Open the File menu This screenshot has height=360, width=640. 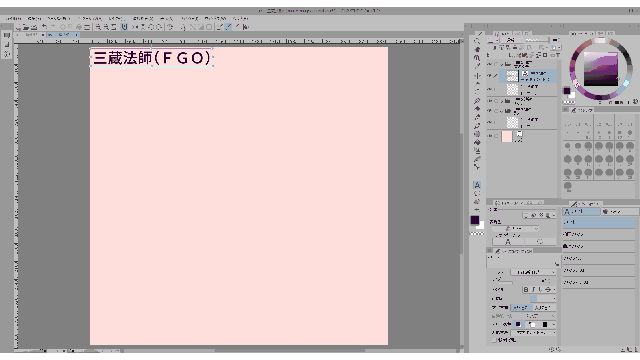pyautogui.click(x=13, y=18)
